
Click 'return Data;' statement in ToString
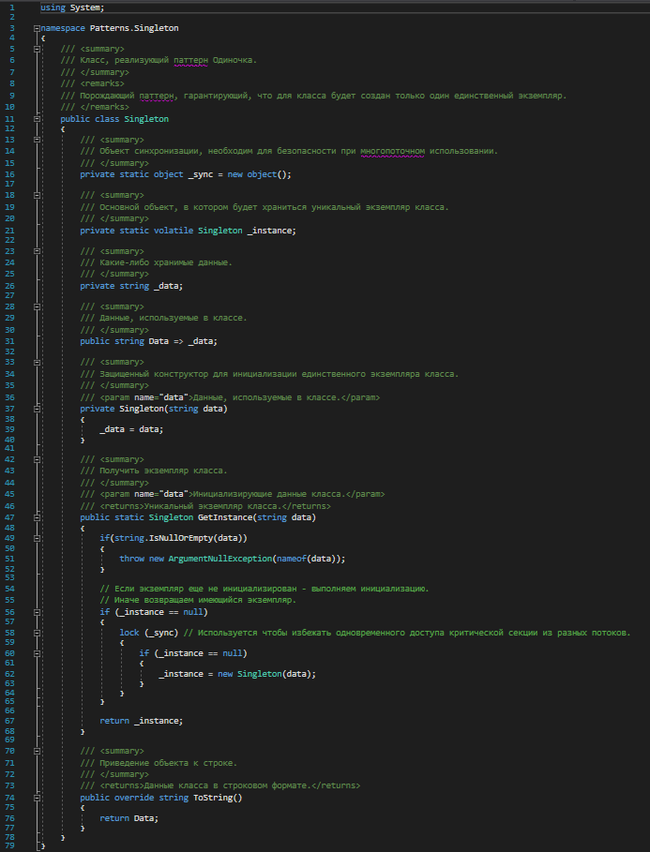coord(129,818)
